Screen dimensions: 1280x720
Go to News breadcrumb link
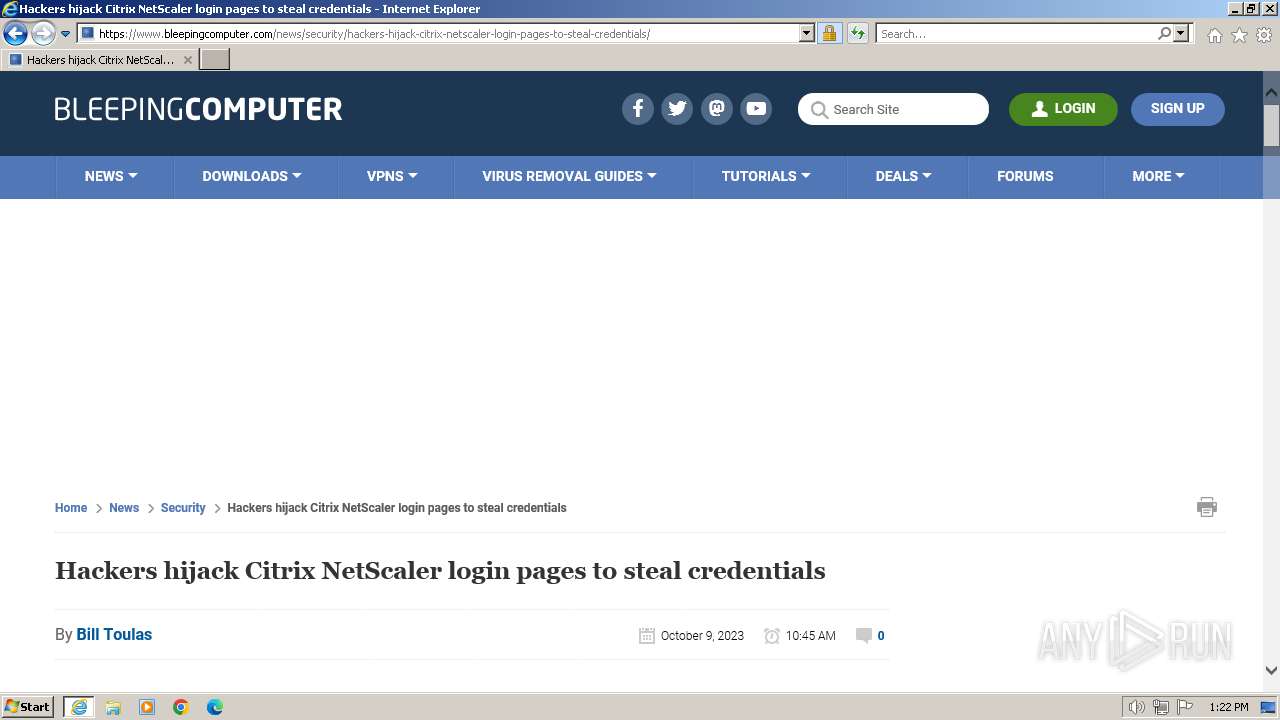[x=124, y=508]
